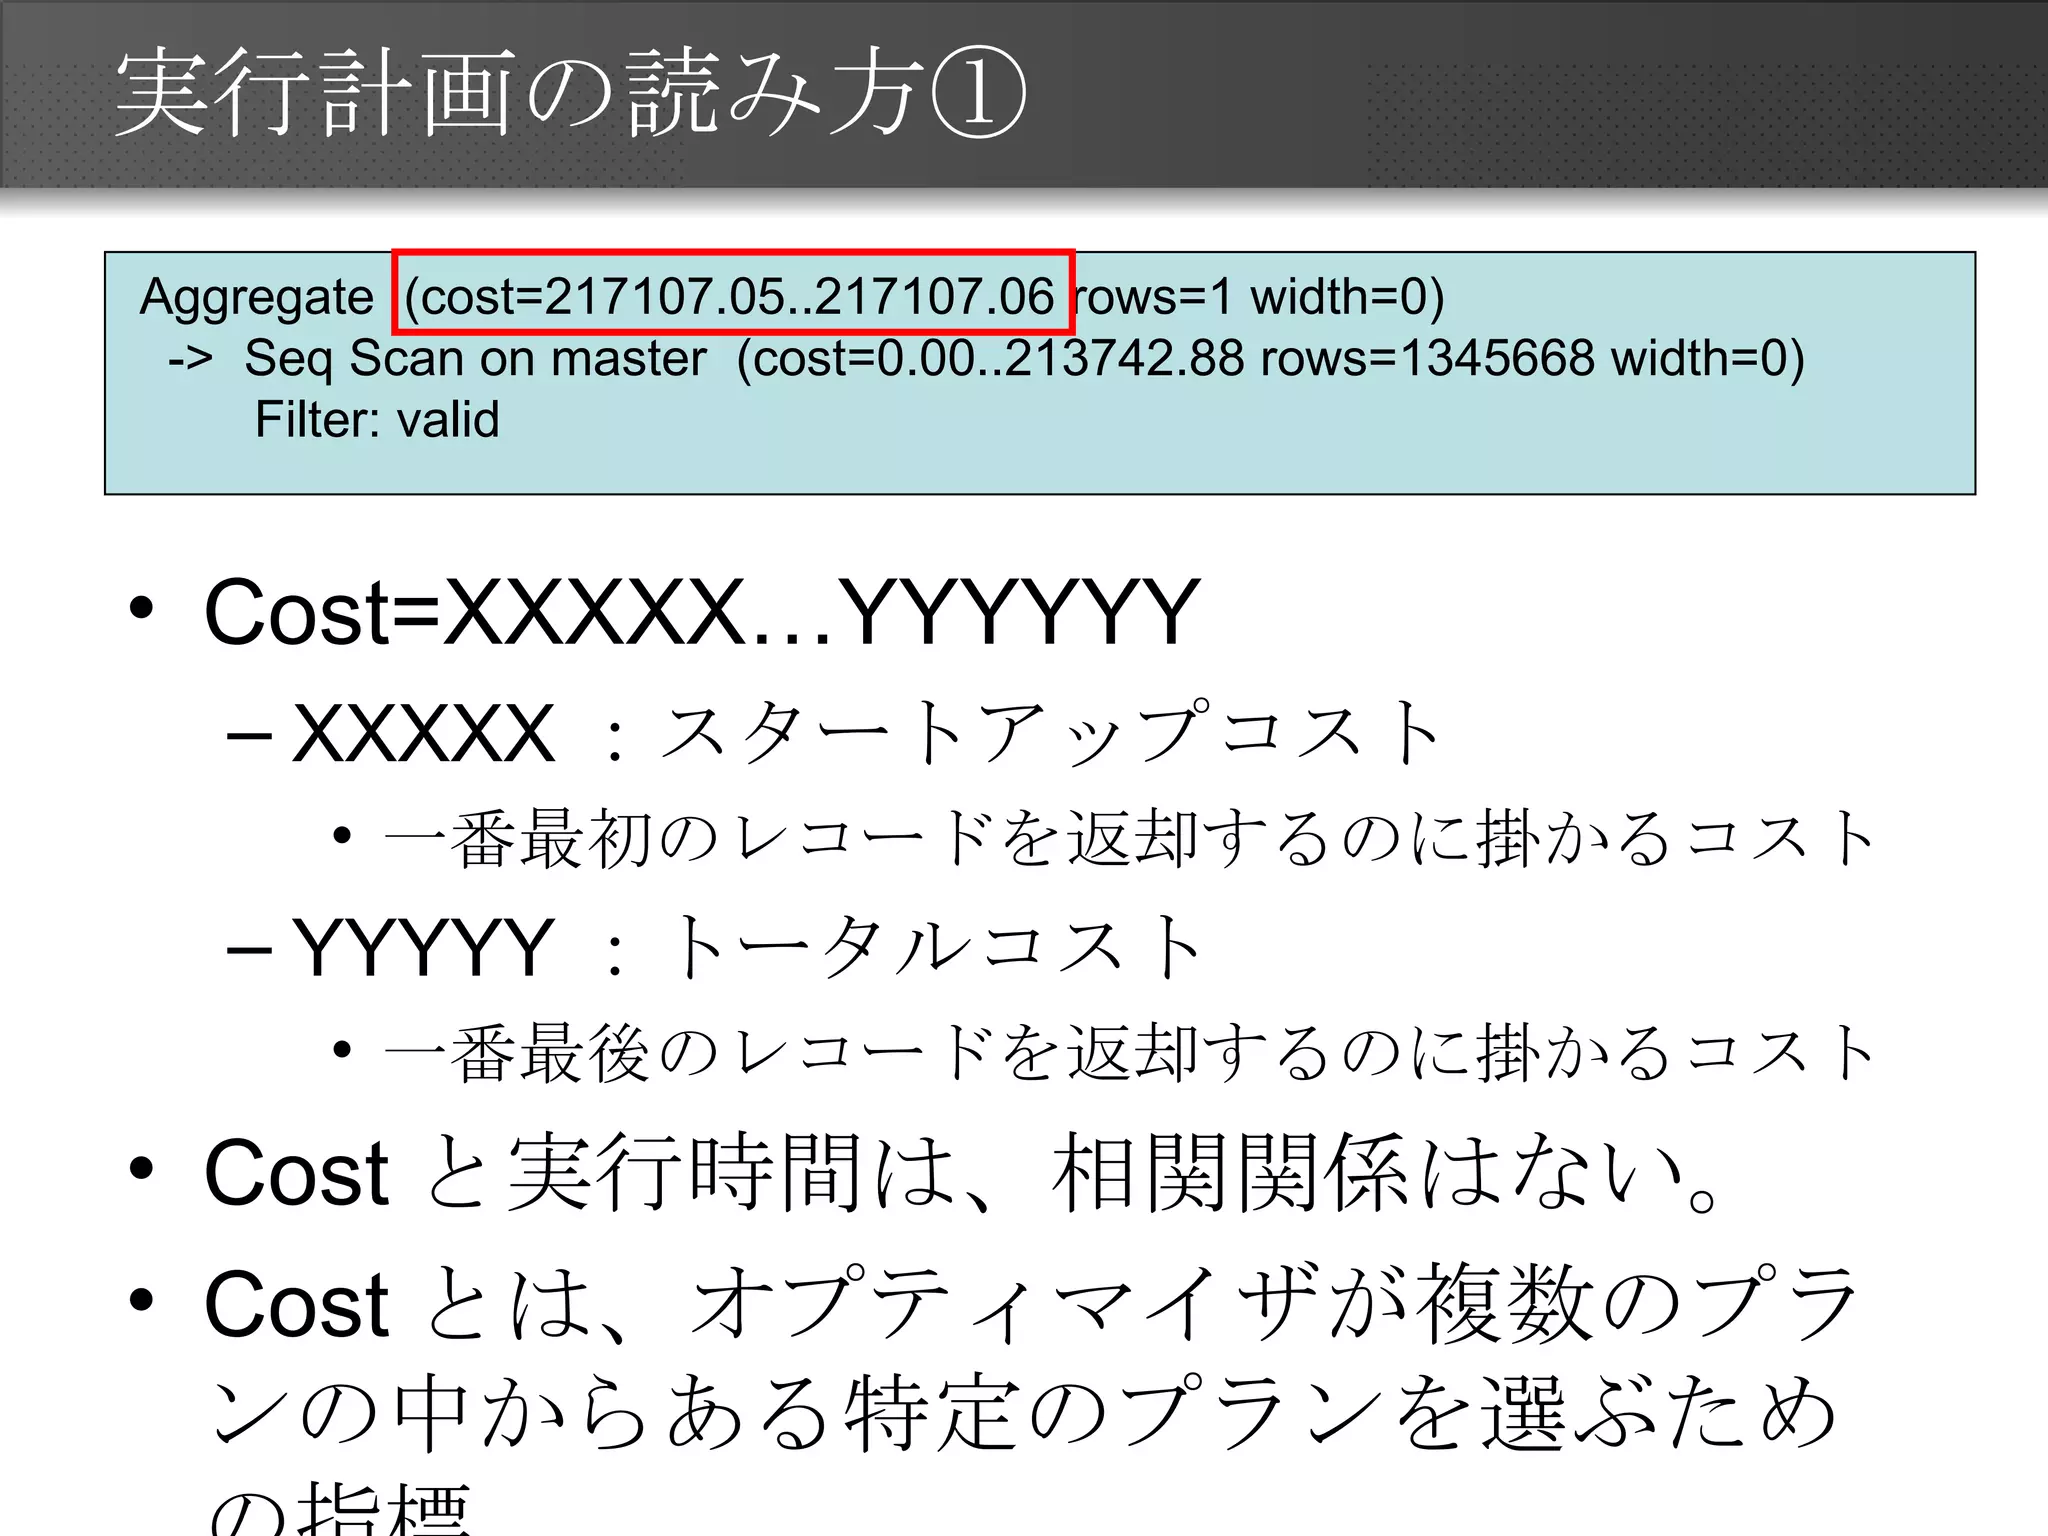Click the 'Aggregate' text in the plan box
The width and height of the screenshot is (2048, 1536).
click(257, 298)
